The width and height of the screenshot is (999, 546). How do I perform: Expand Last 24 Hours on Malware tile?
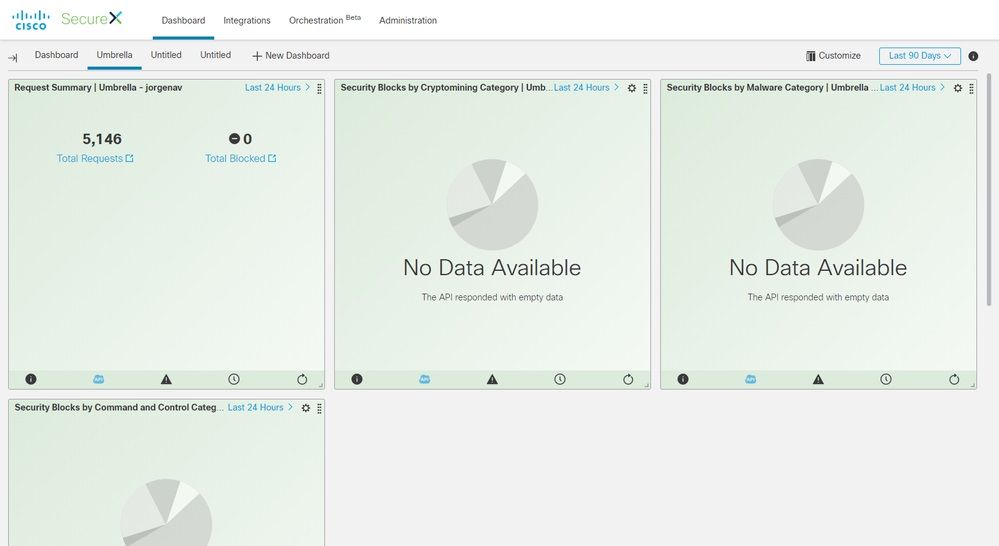pos(912,87)
